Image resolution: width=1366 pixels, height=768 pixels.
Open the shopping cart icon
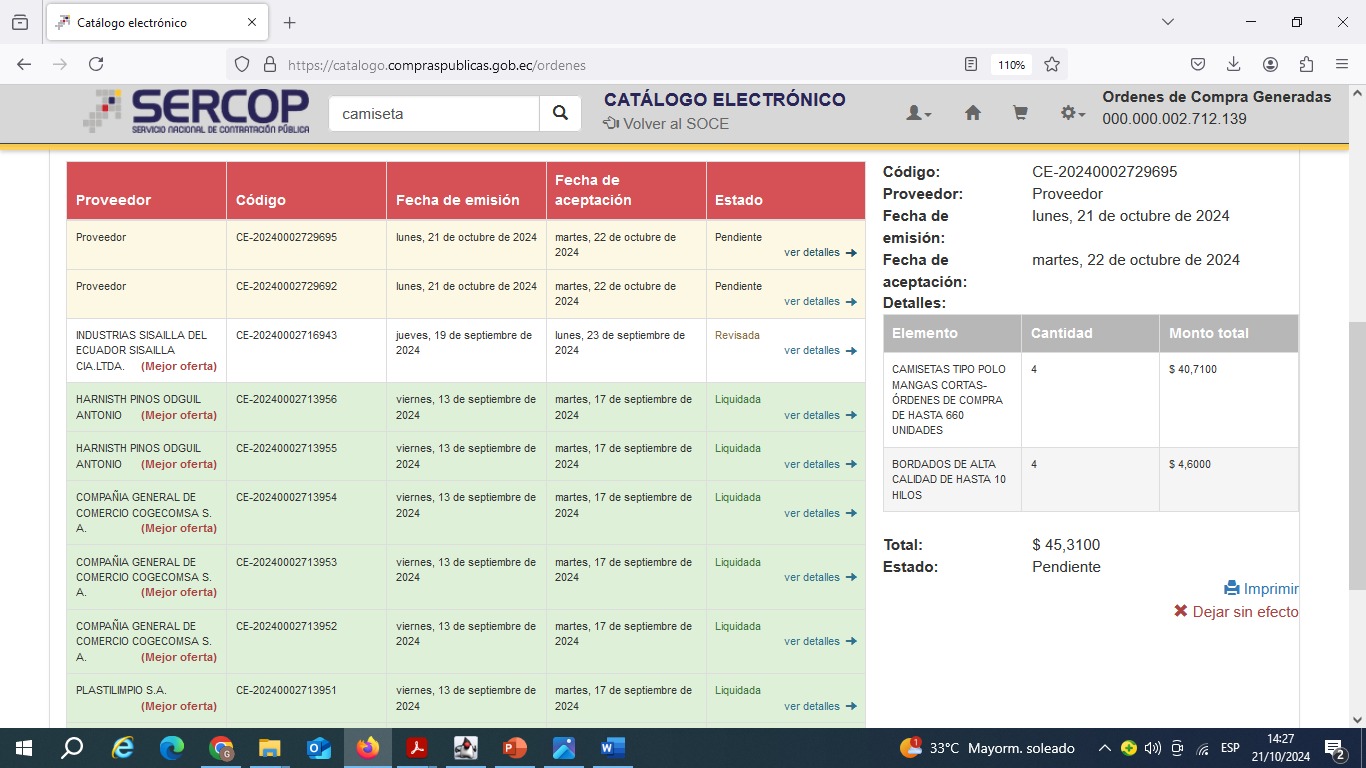(x=1020, y=114)
